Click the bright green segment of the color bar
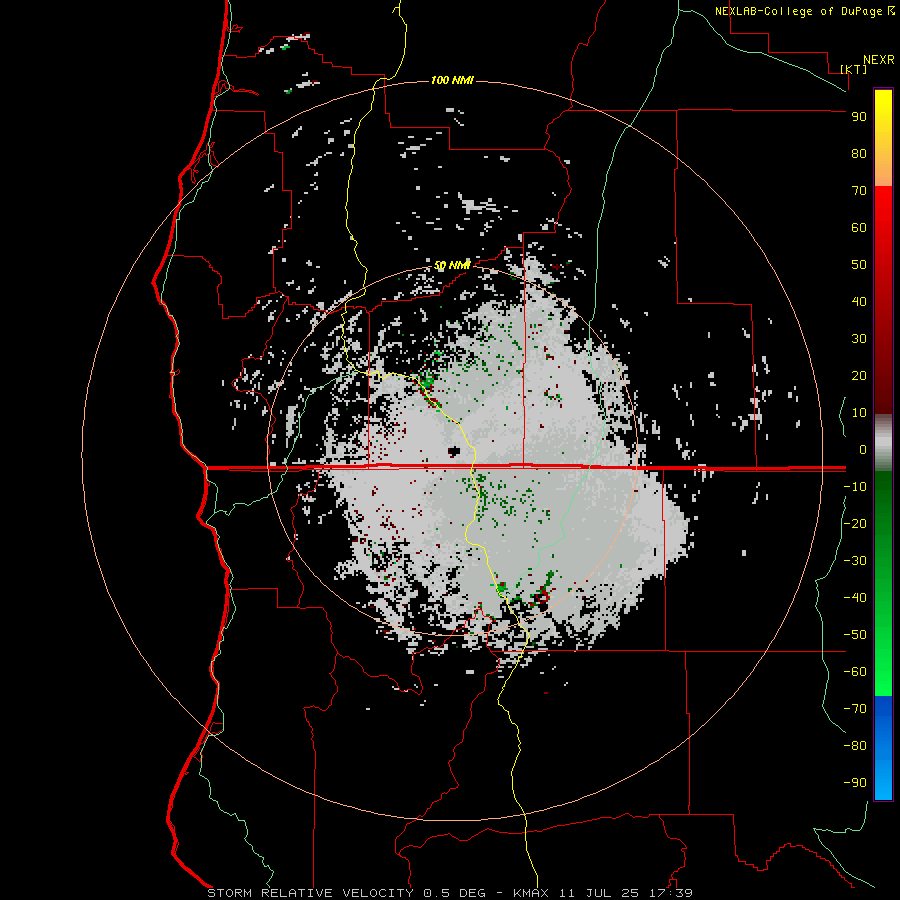The width and height of the screenshot is (900, 900). [x=883, y=643]
